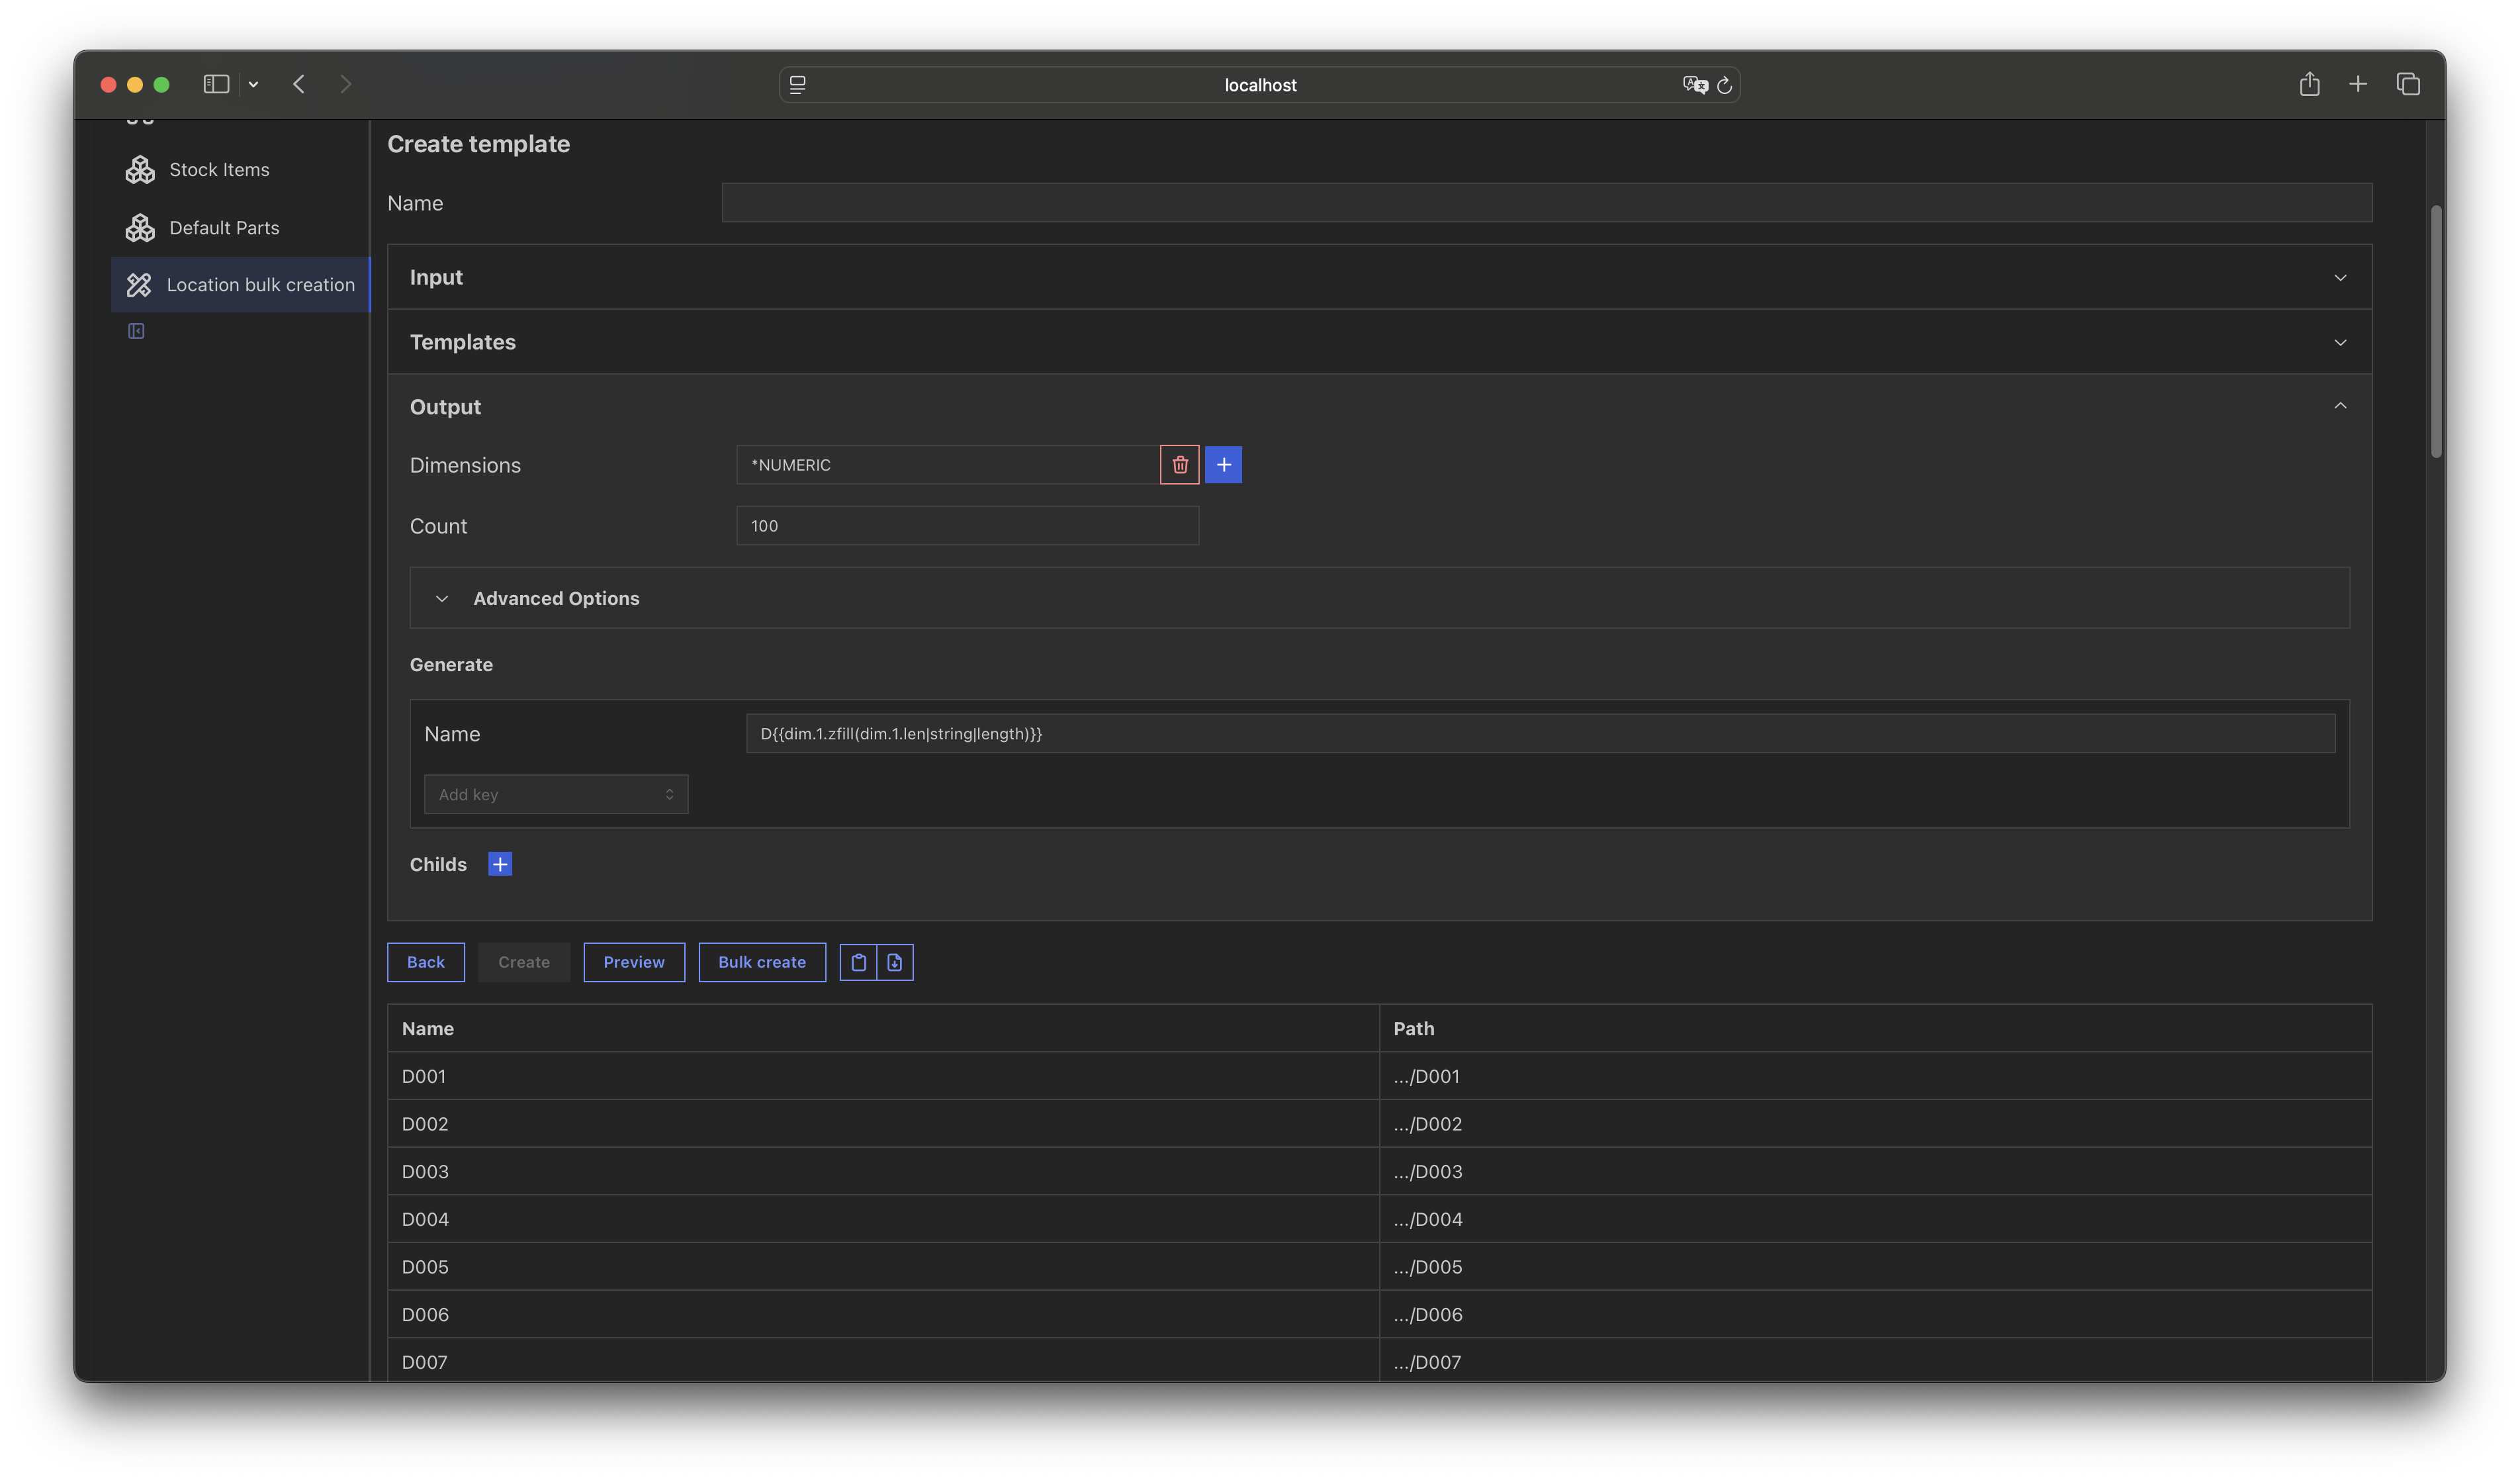This screenshot has height=1480, width=2520.
Task: Click the template Name input field
Action: 1546,203
